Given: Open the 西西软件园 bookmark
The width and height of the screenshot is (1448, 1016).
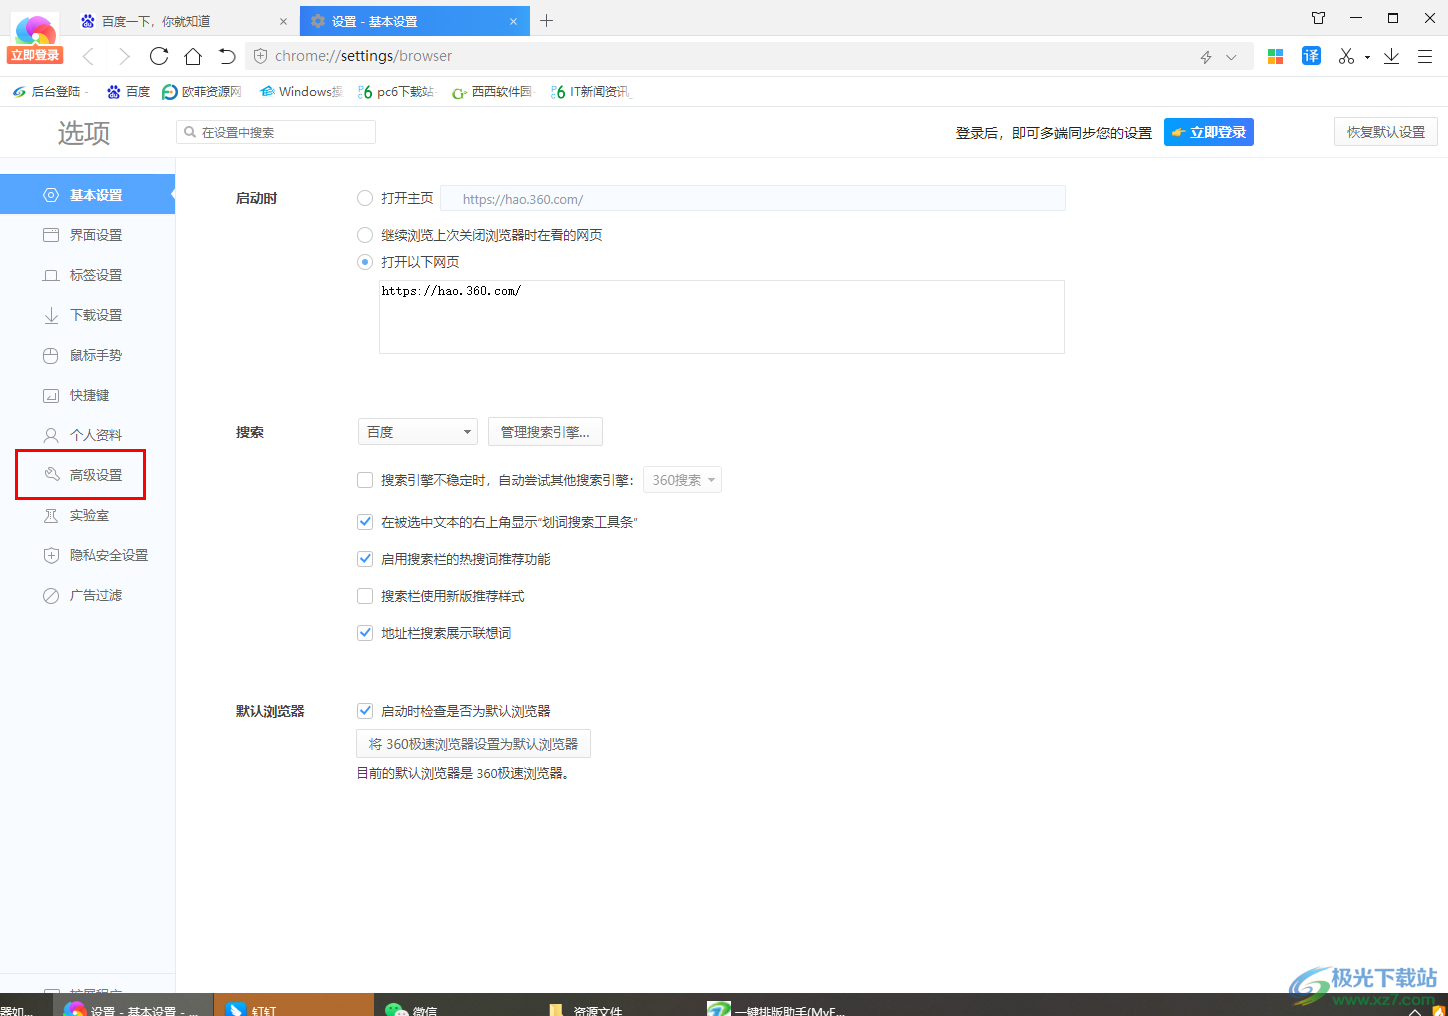Looking at the screenshot, I should 493,91.
